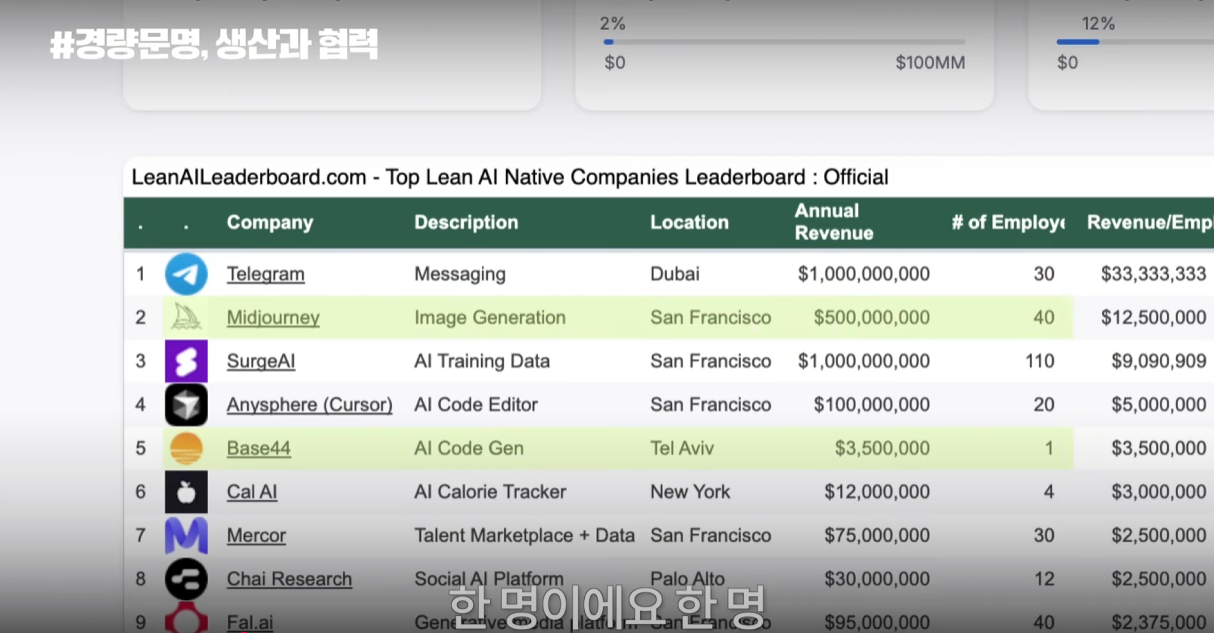Select the 'Tel Aviv' location cell
The image size is (1214, 633).
(x=682, y=448)
